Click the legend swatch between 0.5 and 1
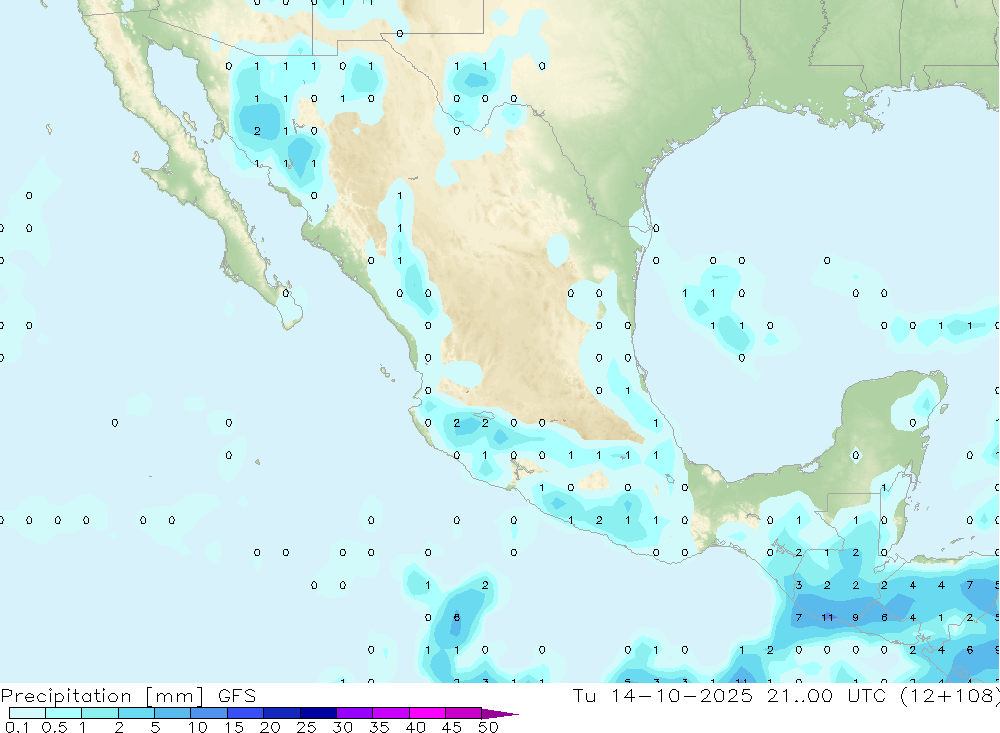Viewport: 1000px width, 733px height. (x=64, y=713)
